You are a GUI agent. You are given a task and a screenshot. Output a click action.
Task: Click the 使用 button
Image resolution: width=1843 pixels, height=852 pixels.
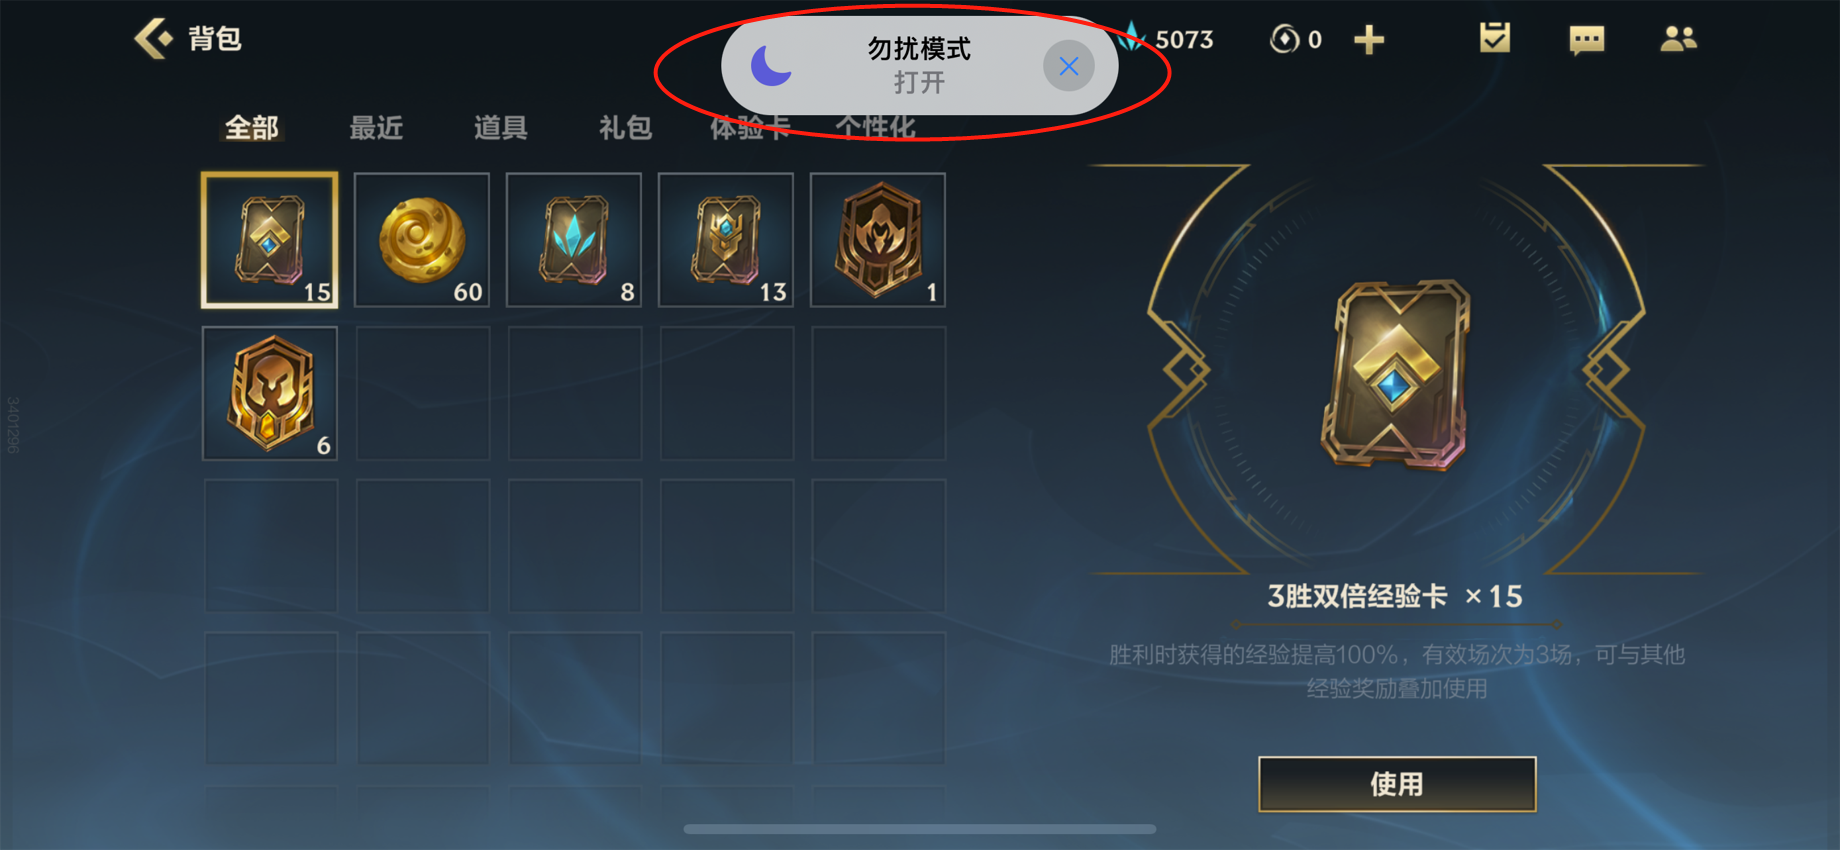click(1397, 784)
